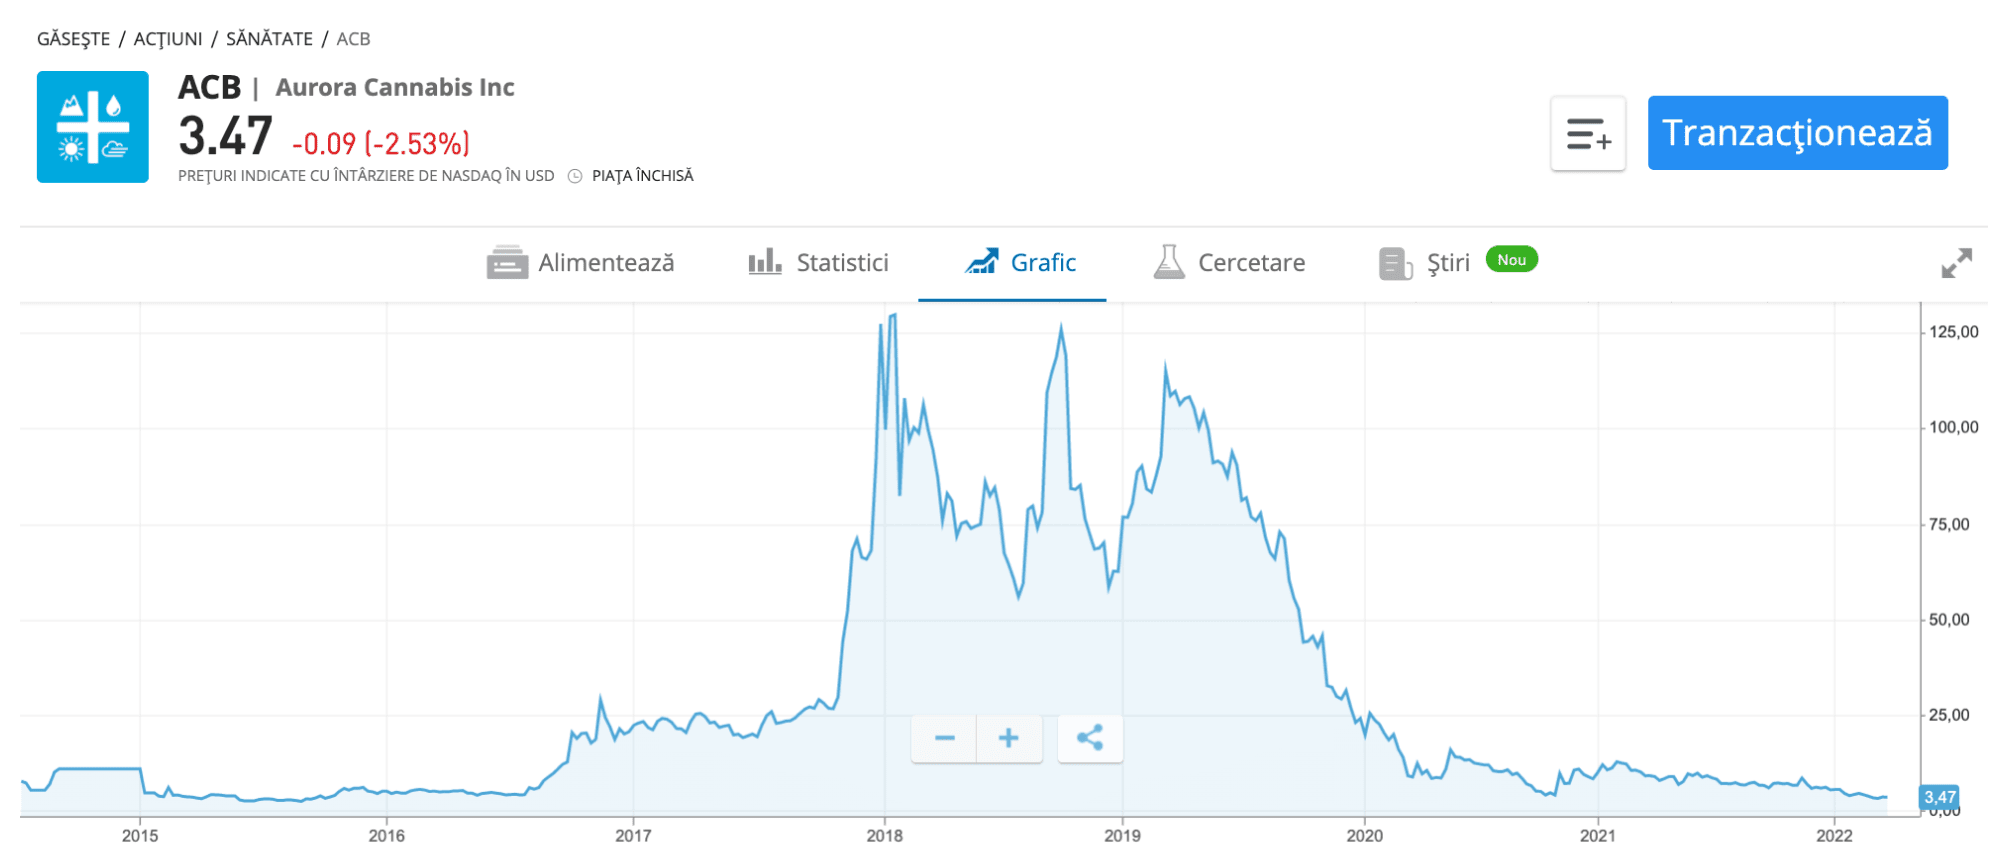This screenshot has width=2000, height=865.
Task: Click the 75,00 price axis label
Action: tap(1949, 524)
